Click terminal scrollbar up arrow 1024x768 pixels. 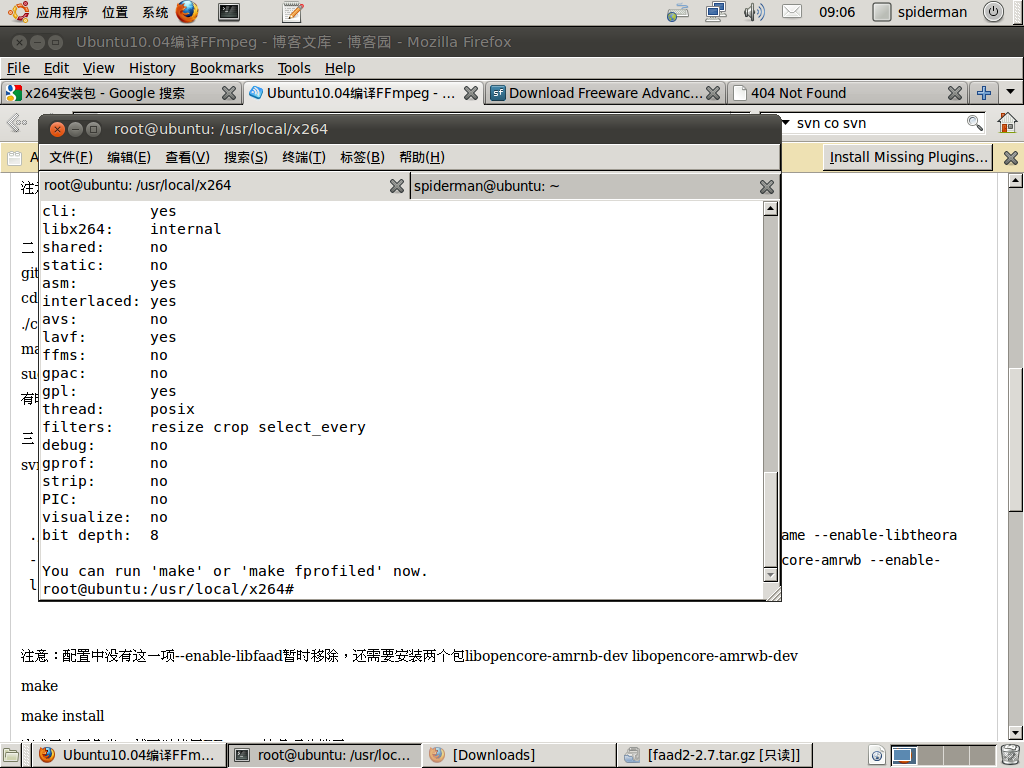tap(771, 209)
